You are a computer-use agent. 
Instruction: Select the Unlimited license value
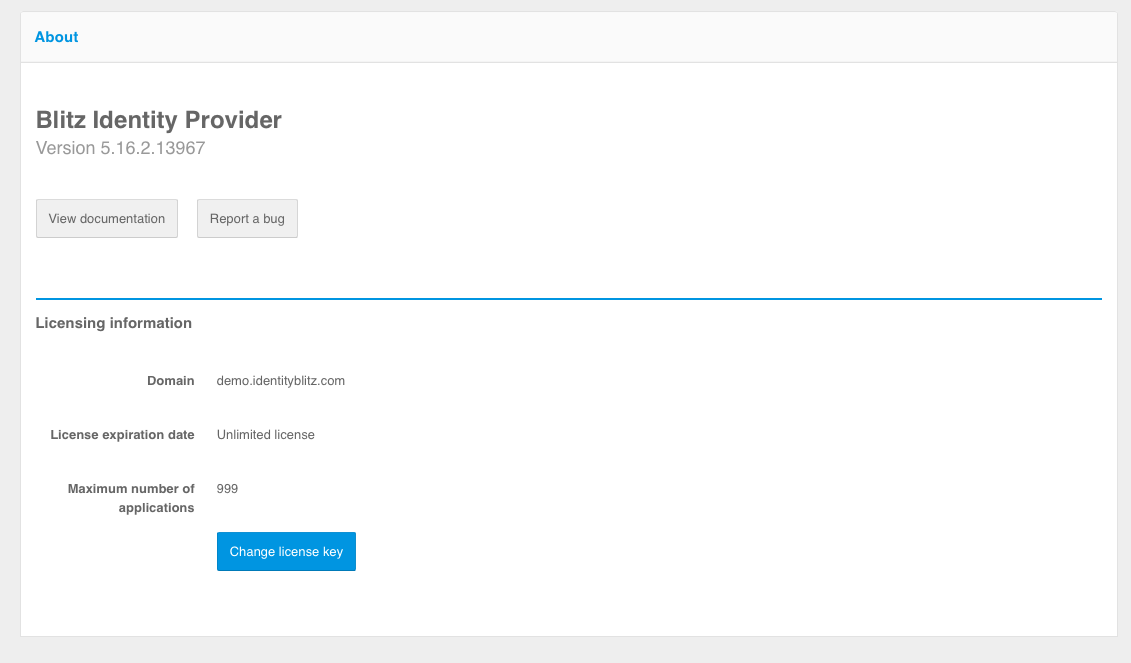click(265, 435)
